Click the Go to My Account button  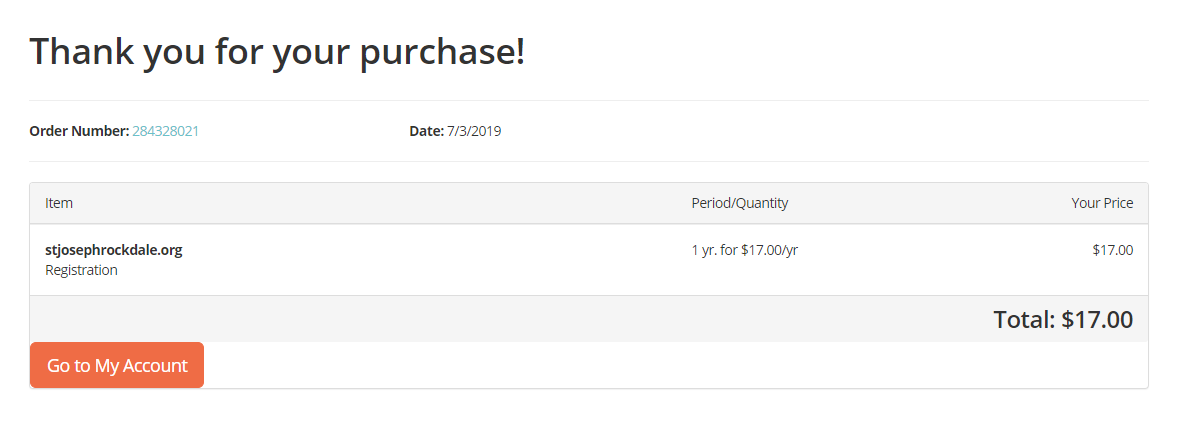(x=117, y=365)
